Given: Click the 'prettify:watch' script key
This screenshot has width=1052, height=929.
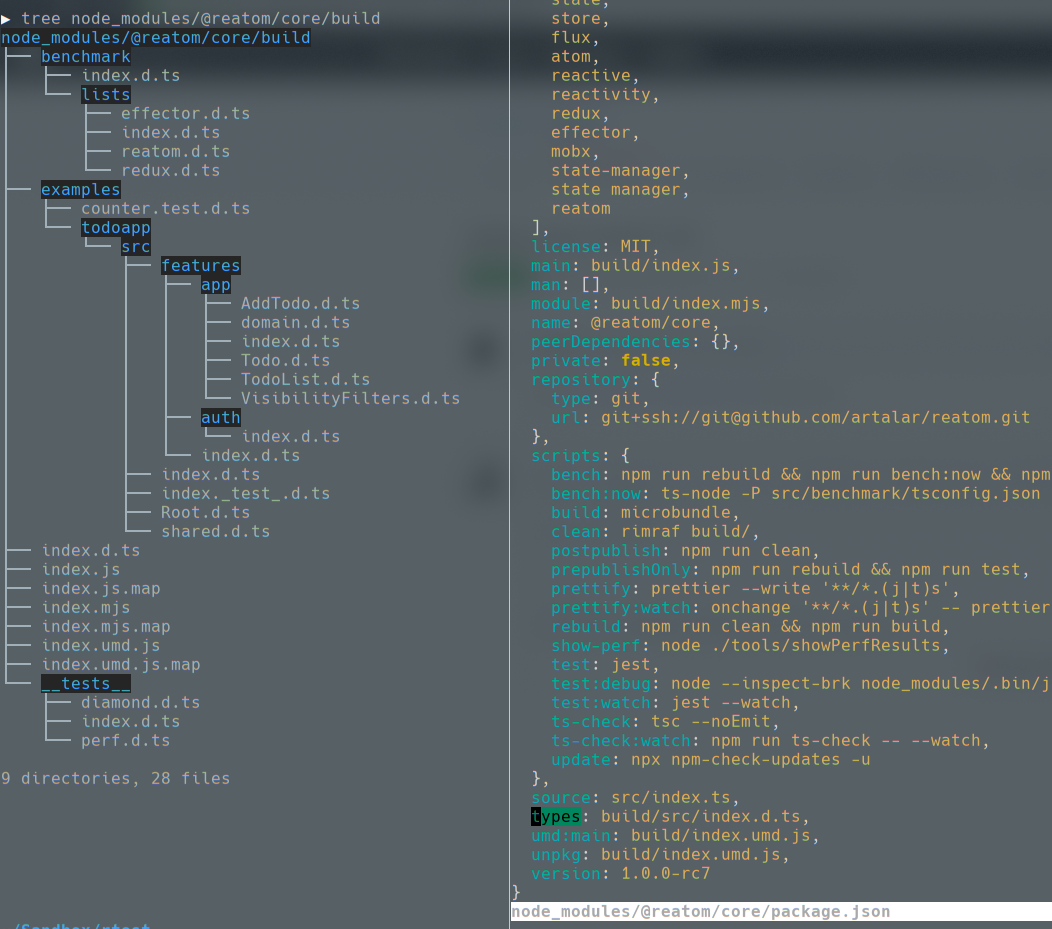Looking at the screenshot, I should coord(620,607).
